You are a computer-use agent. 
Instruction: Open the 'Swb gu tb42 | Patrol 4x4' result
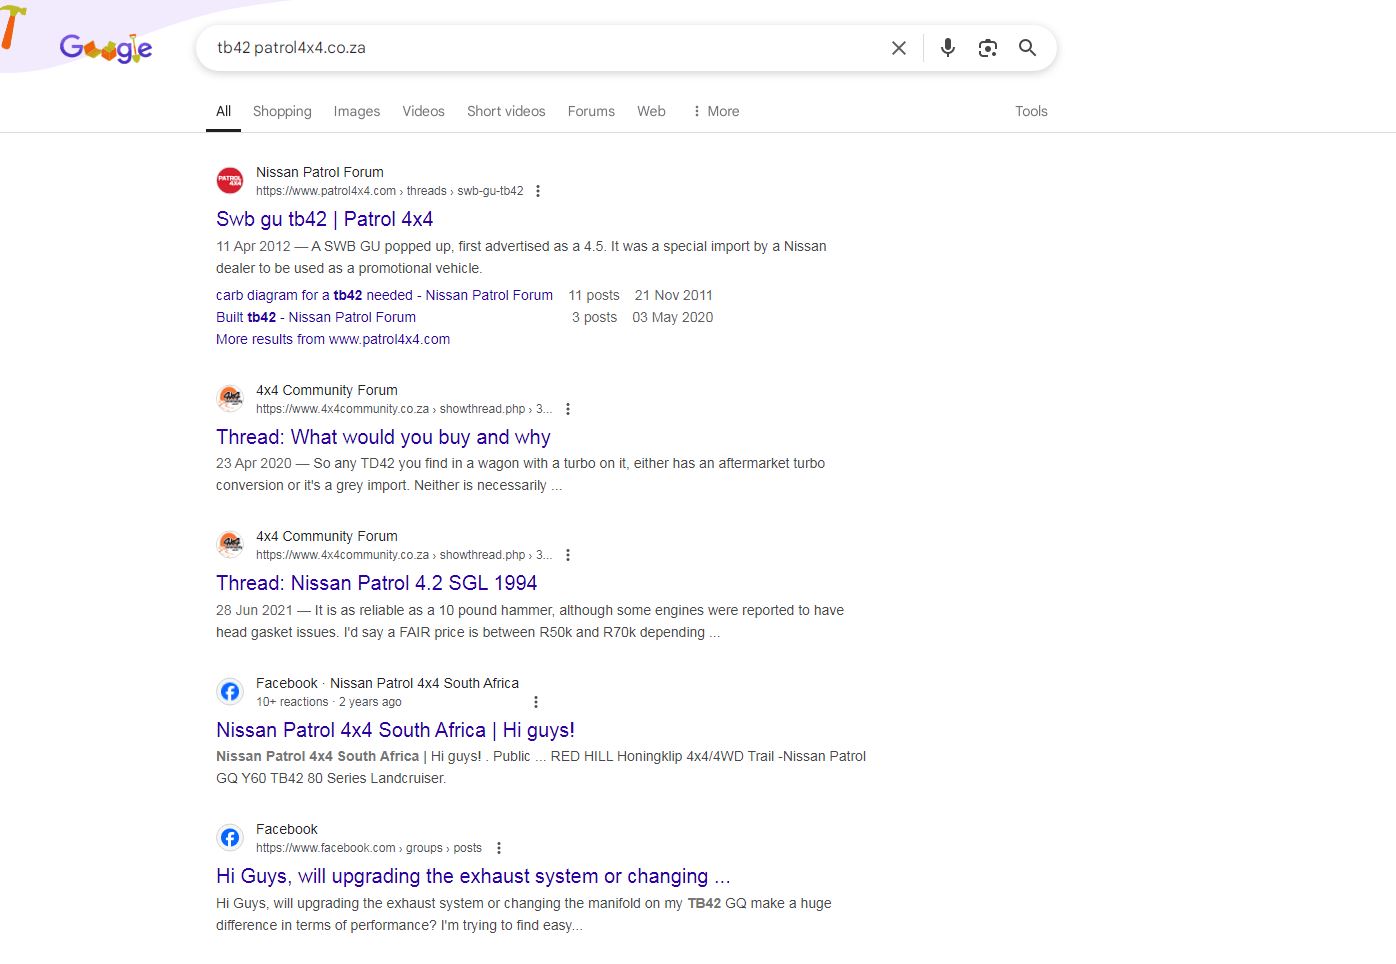click(325, 219)
